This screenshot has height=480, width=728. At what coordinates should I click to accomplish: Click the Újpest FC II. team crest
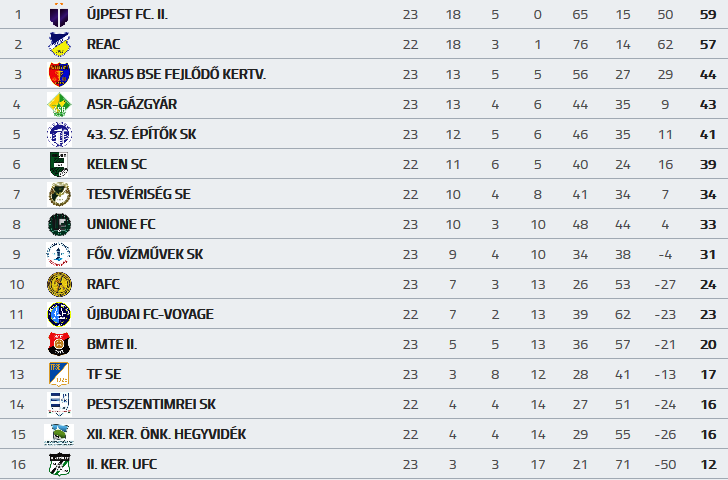click(x=60, y=15)
